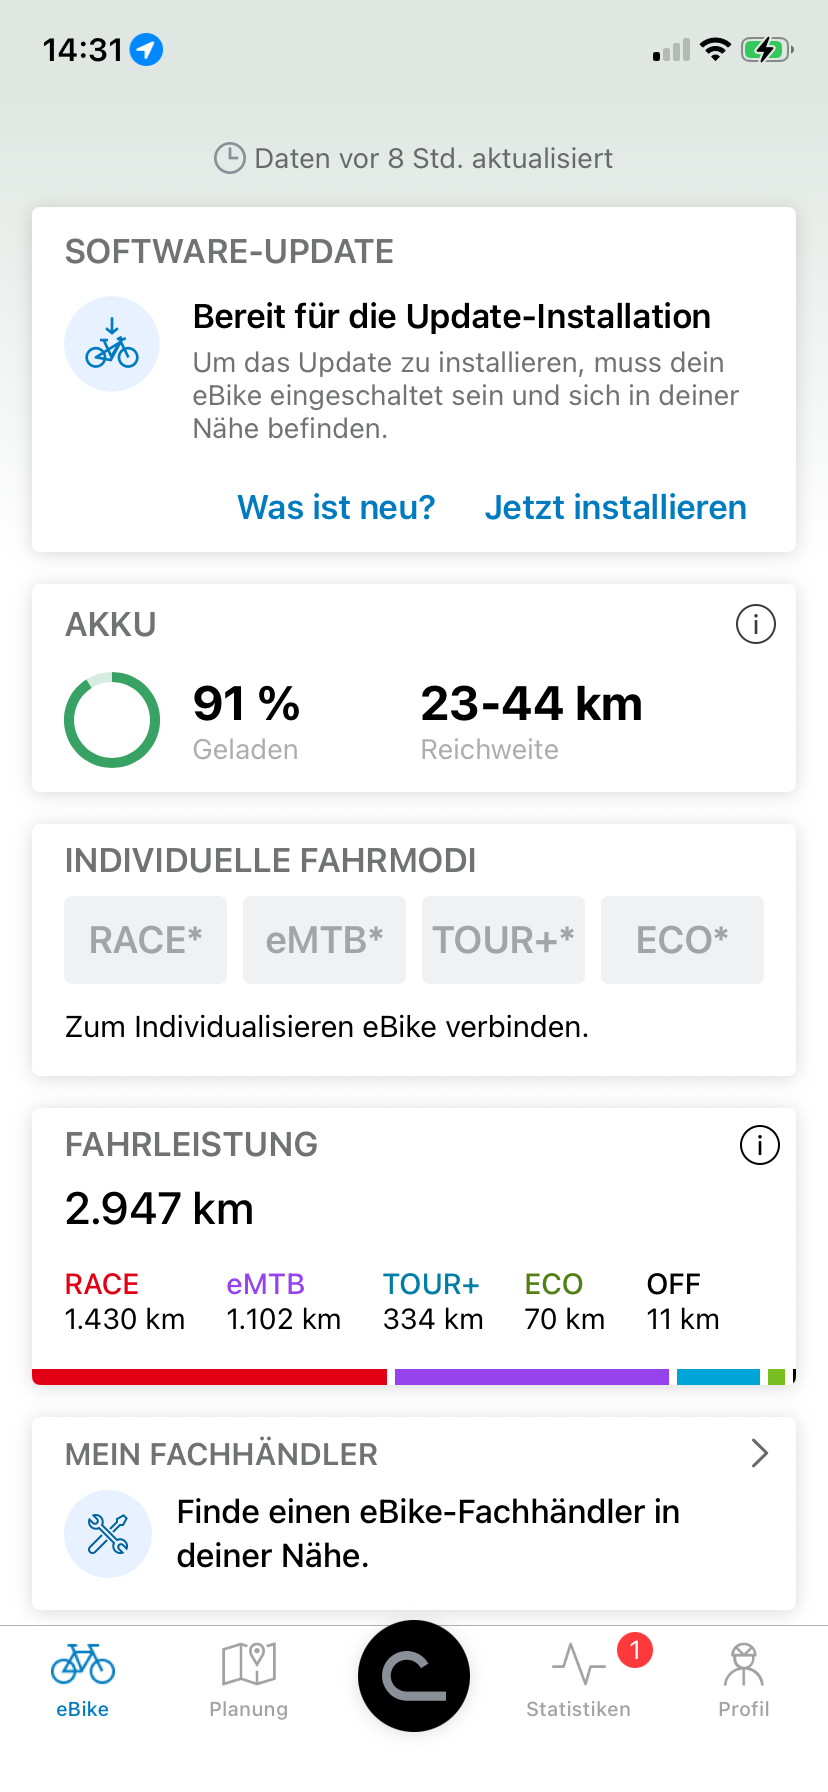
Task: Select the TOUR+* ride mode
Action: coord(503,940)
